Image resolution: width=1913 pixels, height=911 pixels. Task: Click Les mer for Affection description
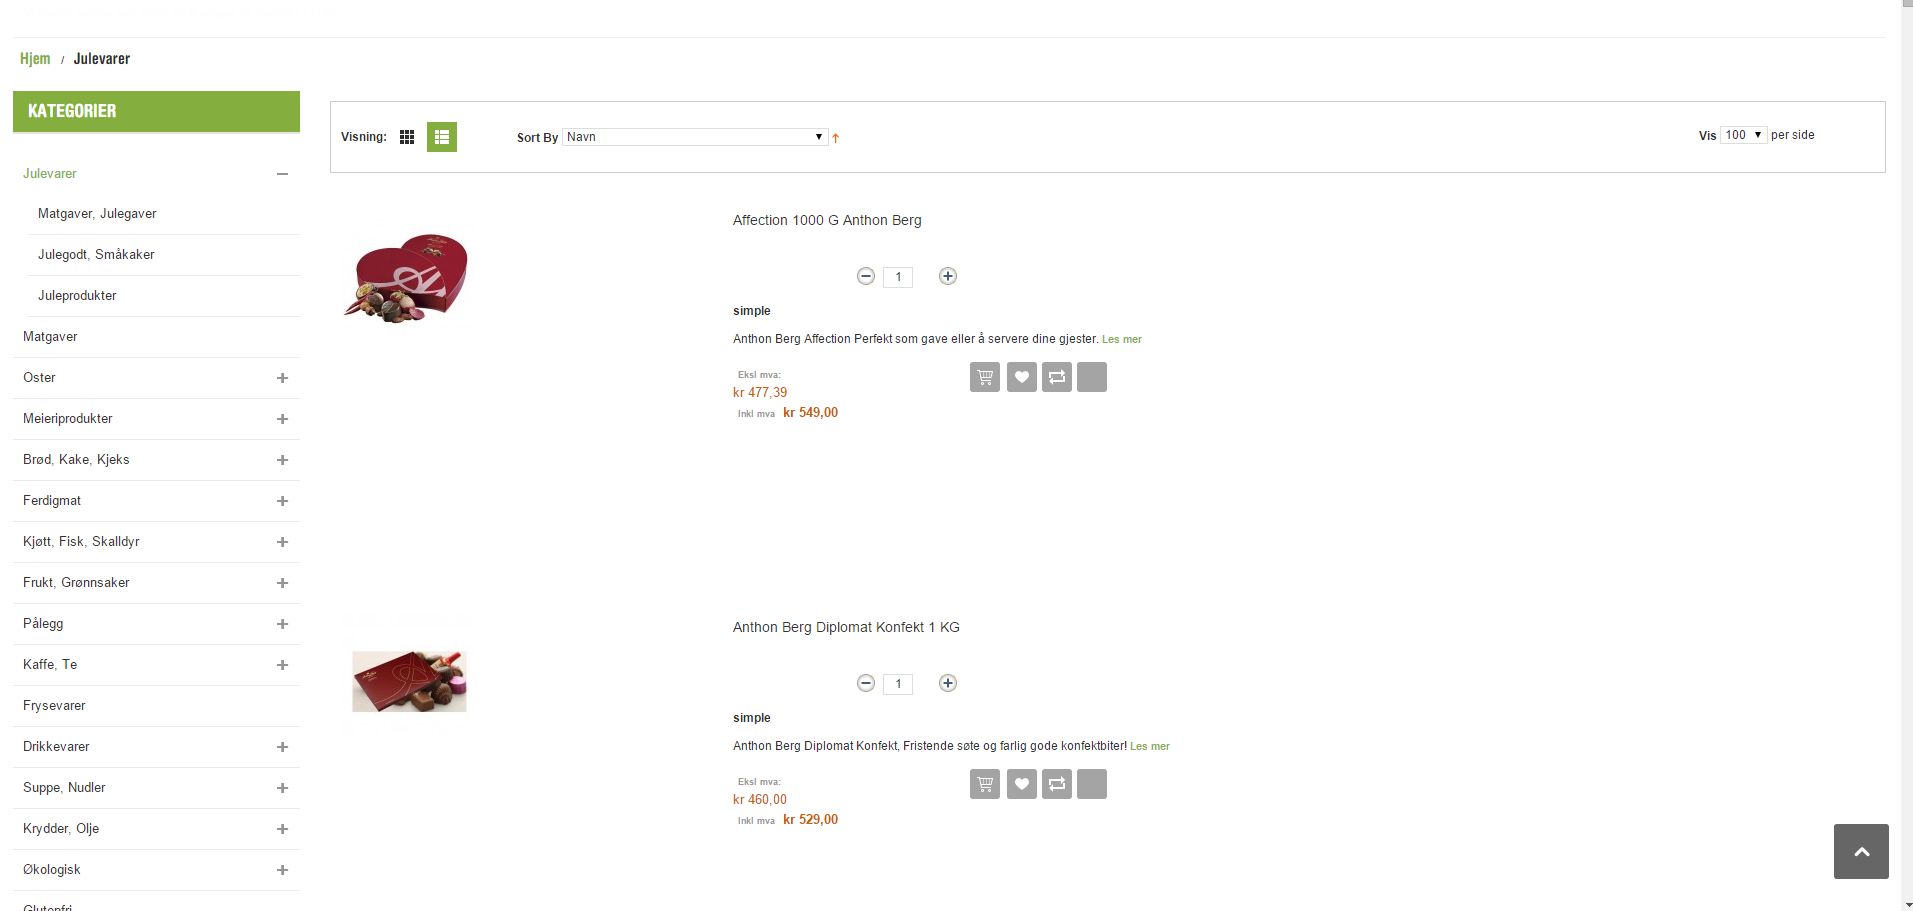[x=1122, y=340]
